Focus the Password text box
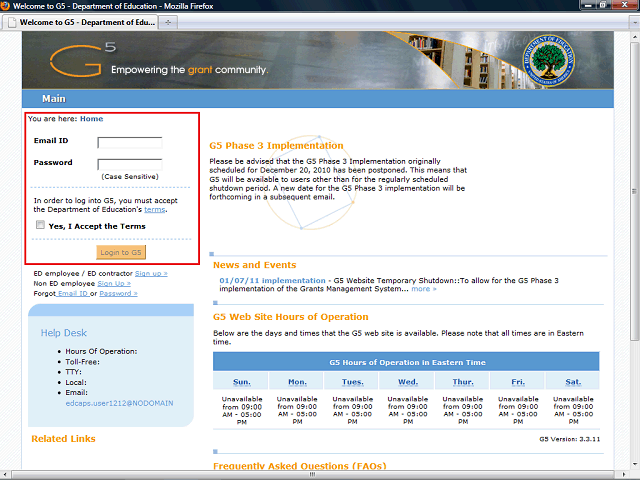This screenshot has width=640, height=480. pos(129,163)
